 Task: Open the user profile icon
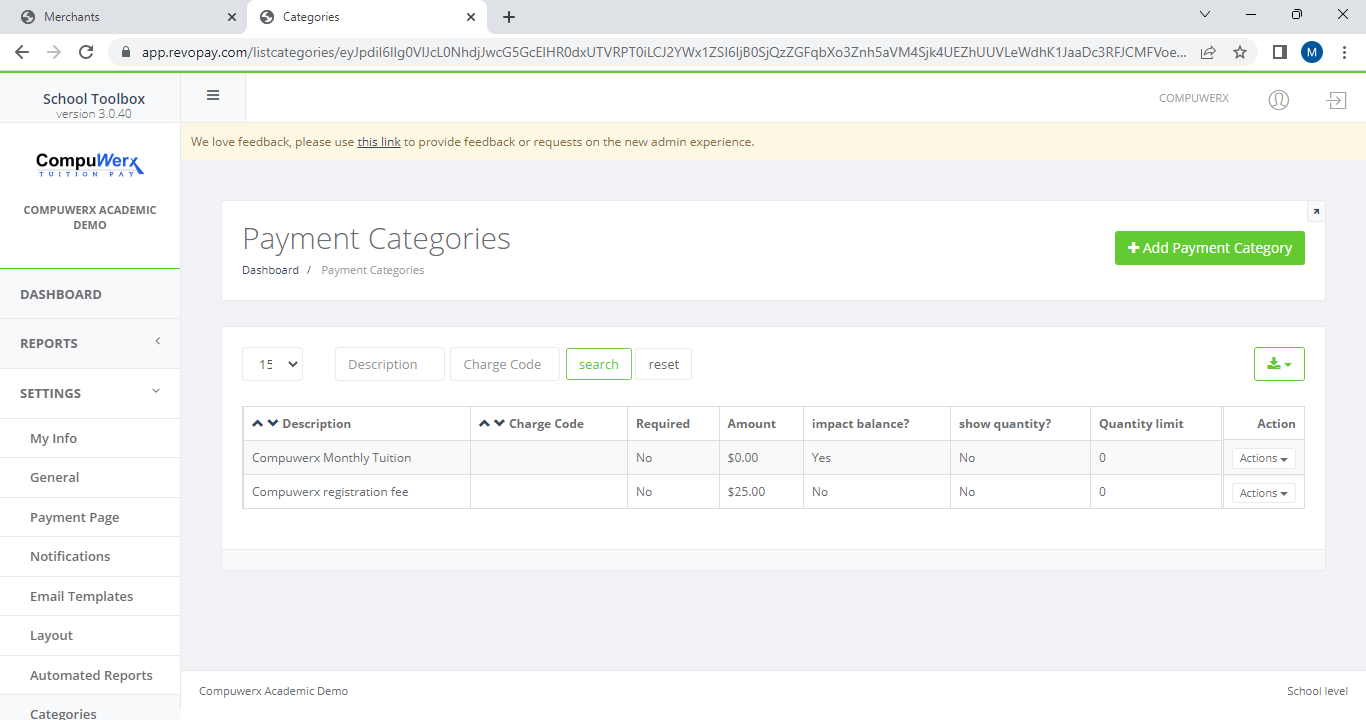(x=1278, y=99)
